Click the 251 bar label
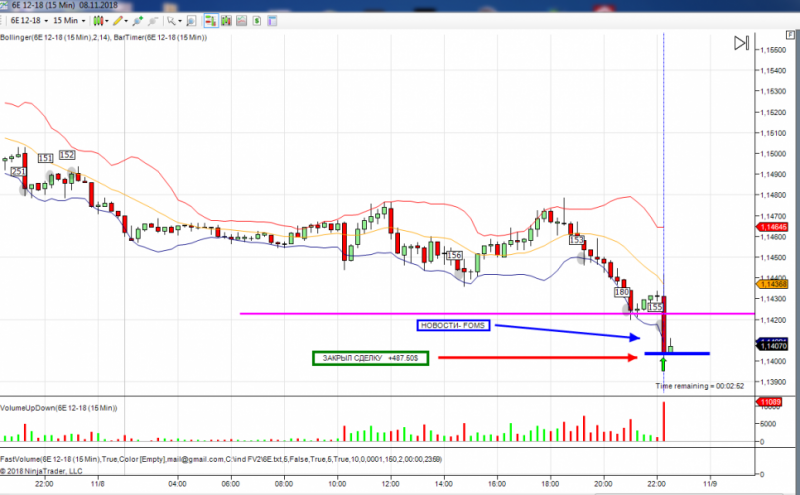The image size is (800, 495). coord(18,171)
